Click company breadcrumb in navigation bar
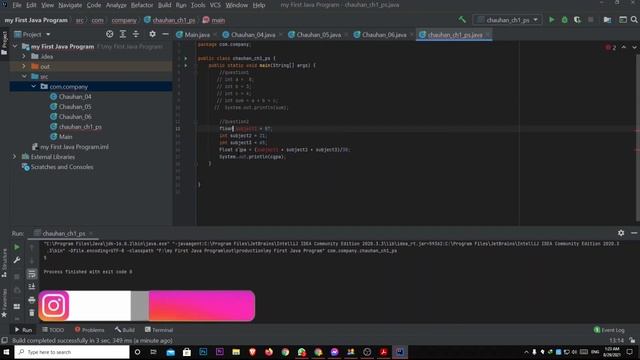 click(124, 20)
